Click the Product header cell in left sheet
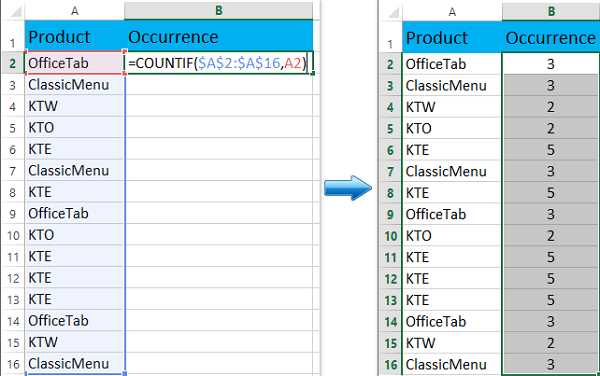Screen dimensions: 600x376 tap(75, 37)
